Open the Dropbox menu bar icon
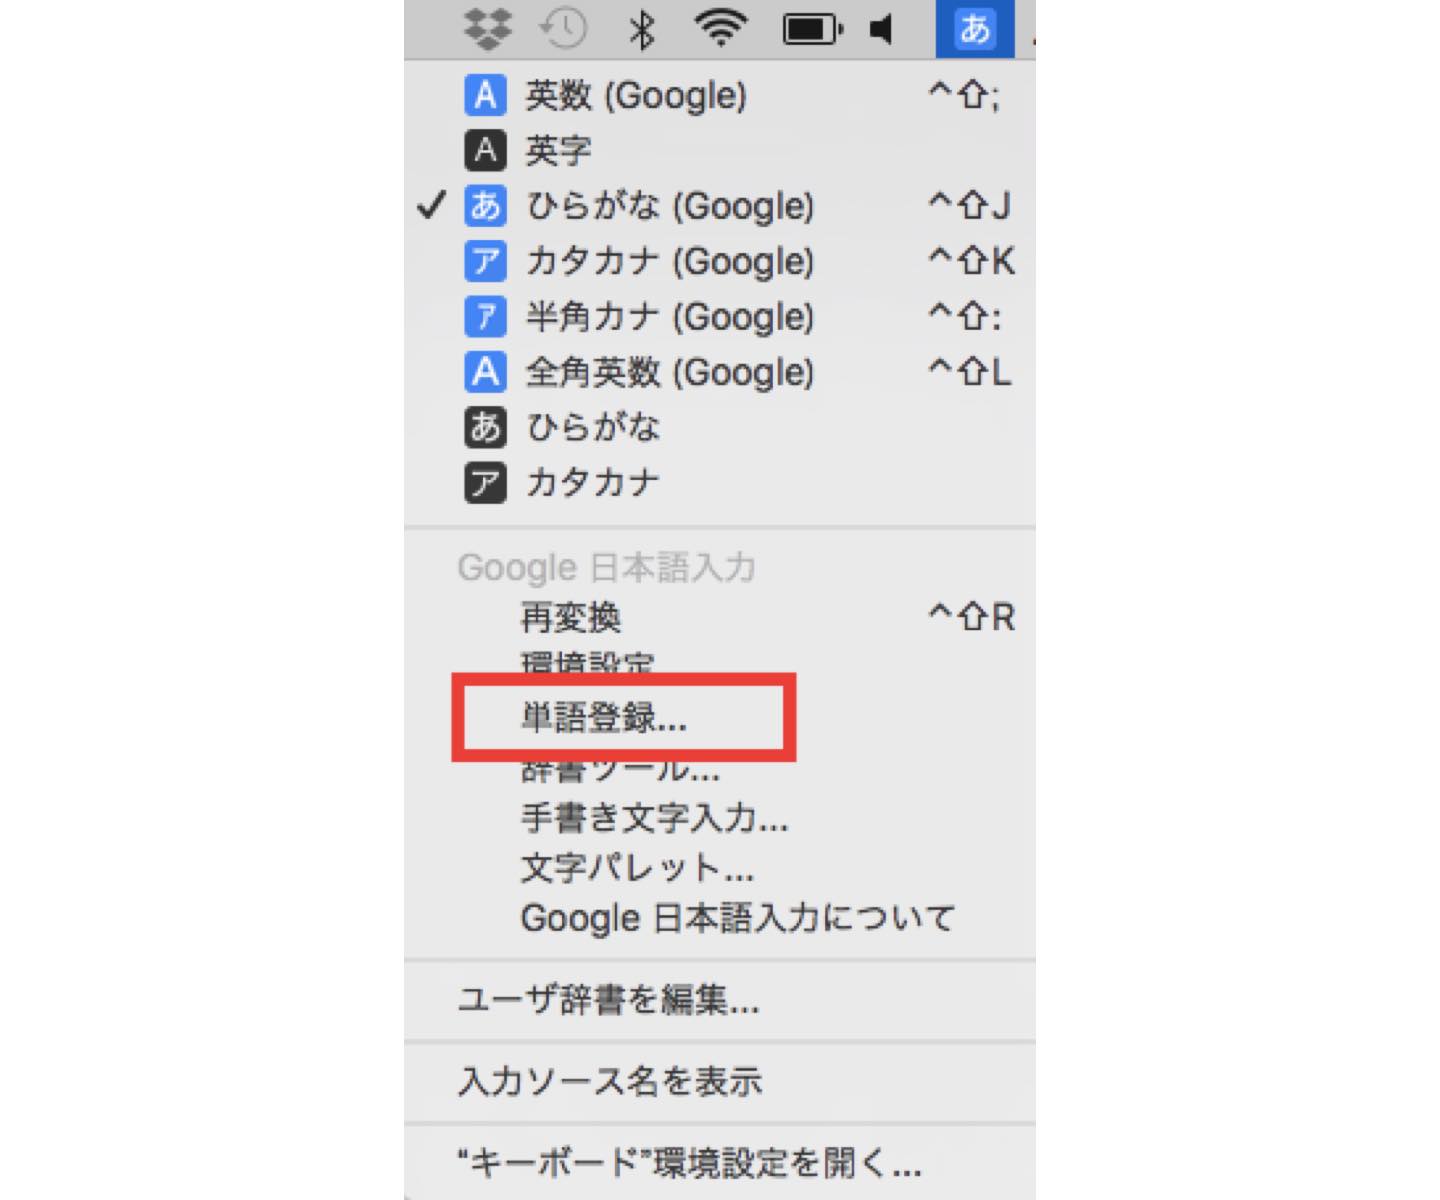Viewport: 1440px width, 1200px height. click(x=487, y=29)
